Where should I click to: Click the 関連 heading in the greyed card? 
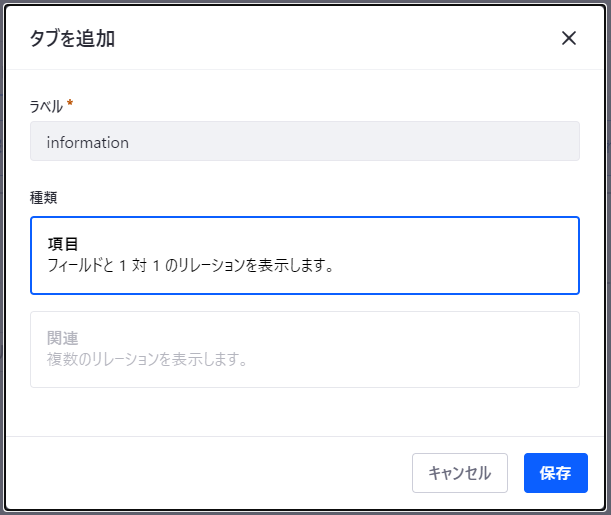62,338
